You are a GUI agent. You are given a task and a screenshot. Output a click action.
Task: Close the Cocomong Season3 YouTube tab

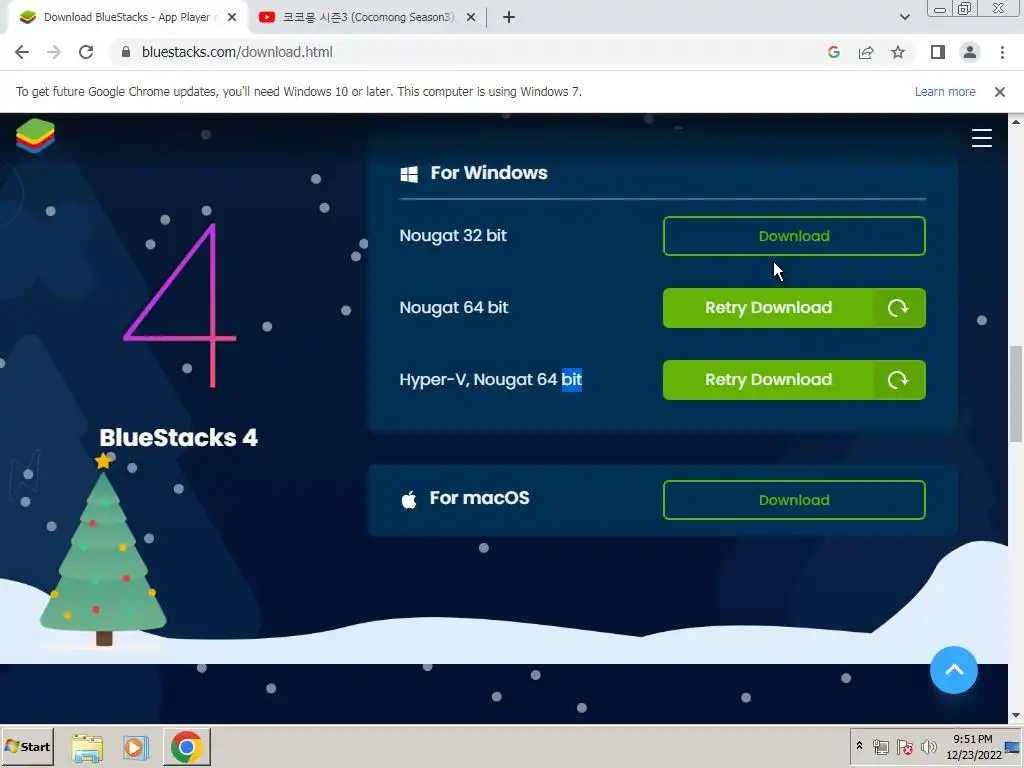point(471,18)
